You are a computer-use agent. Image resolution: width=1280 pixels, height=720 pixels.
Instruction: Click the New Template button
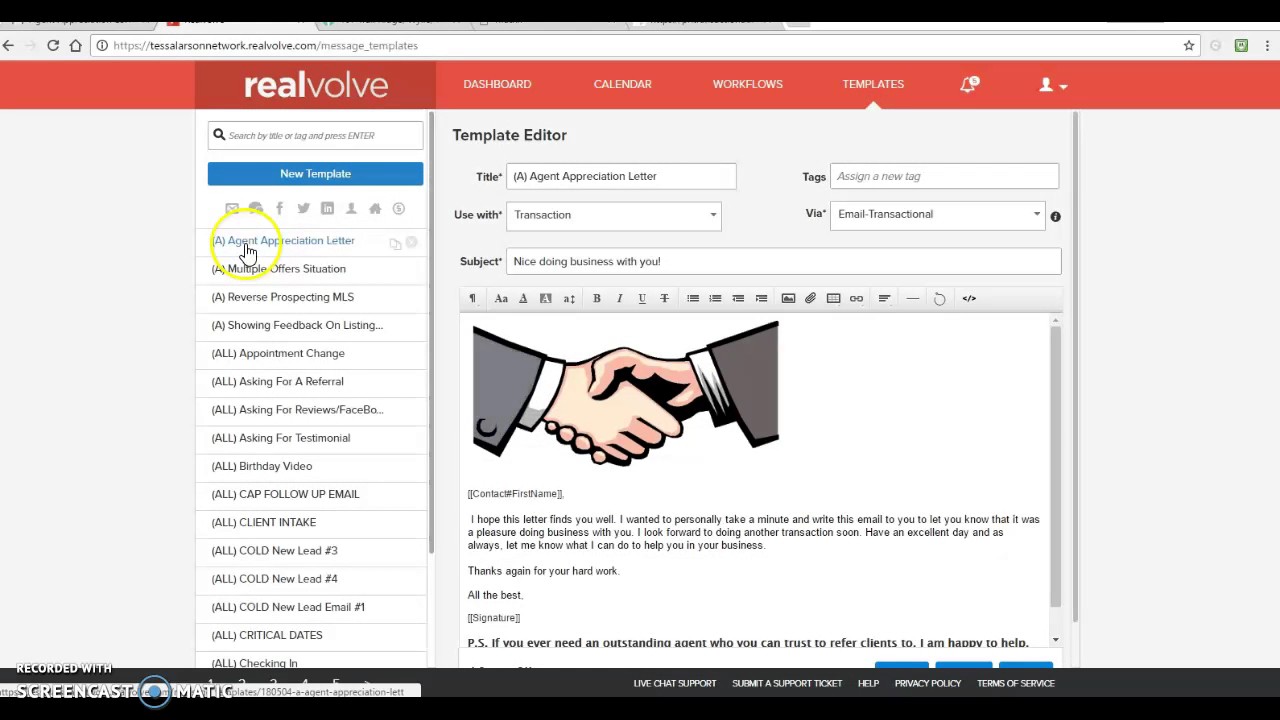pos(315,174)
